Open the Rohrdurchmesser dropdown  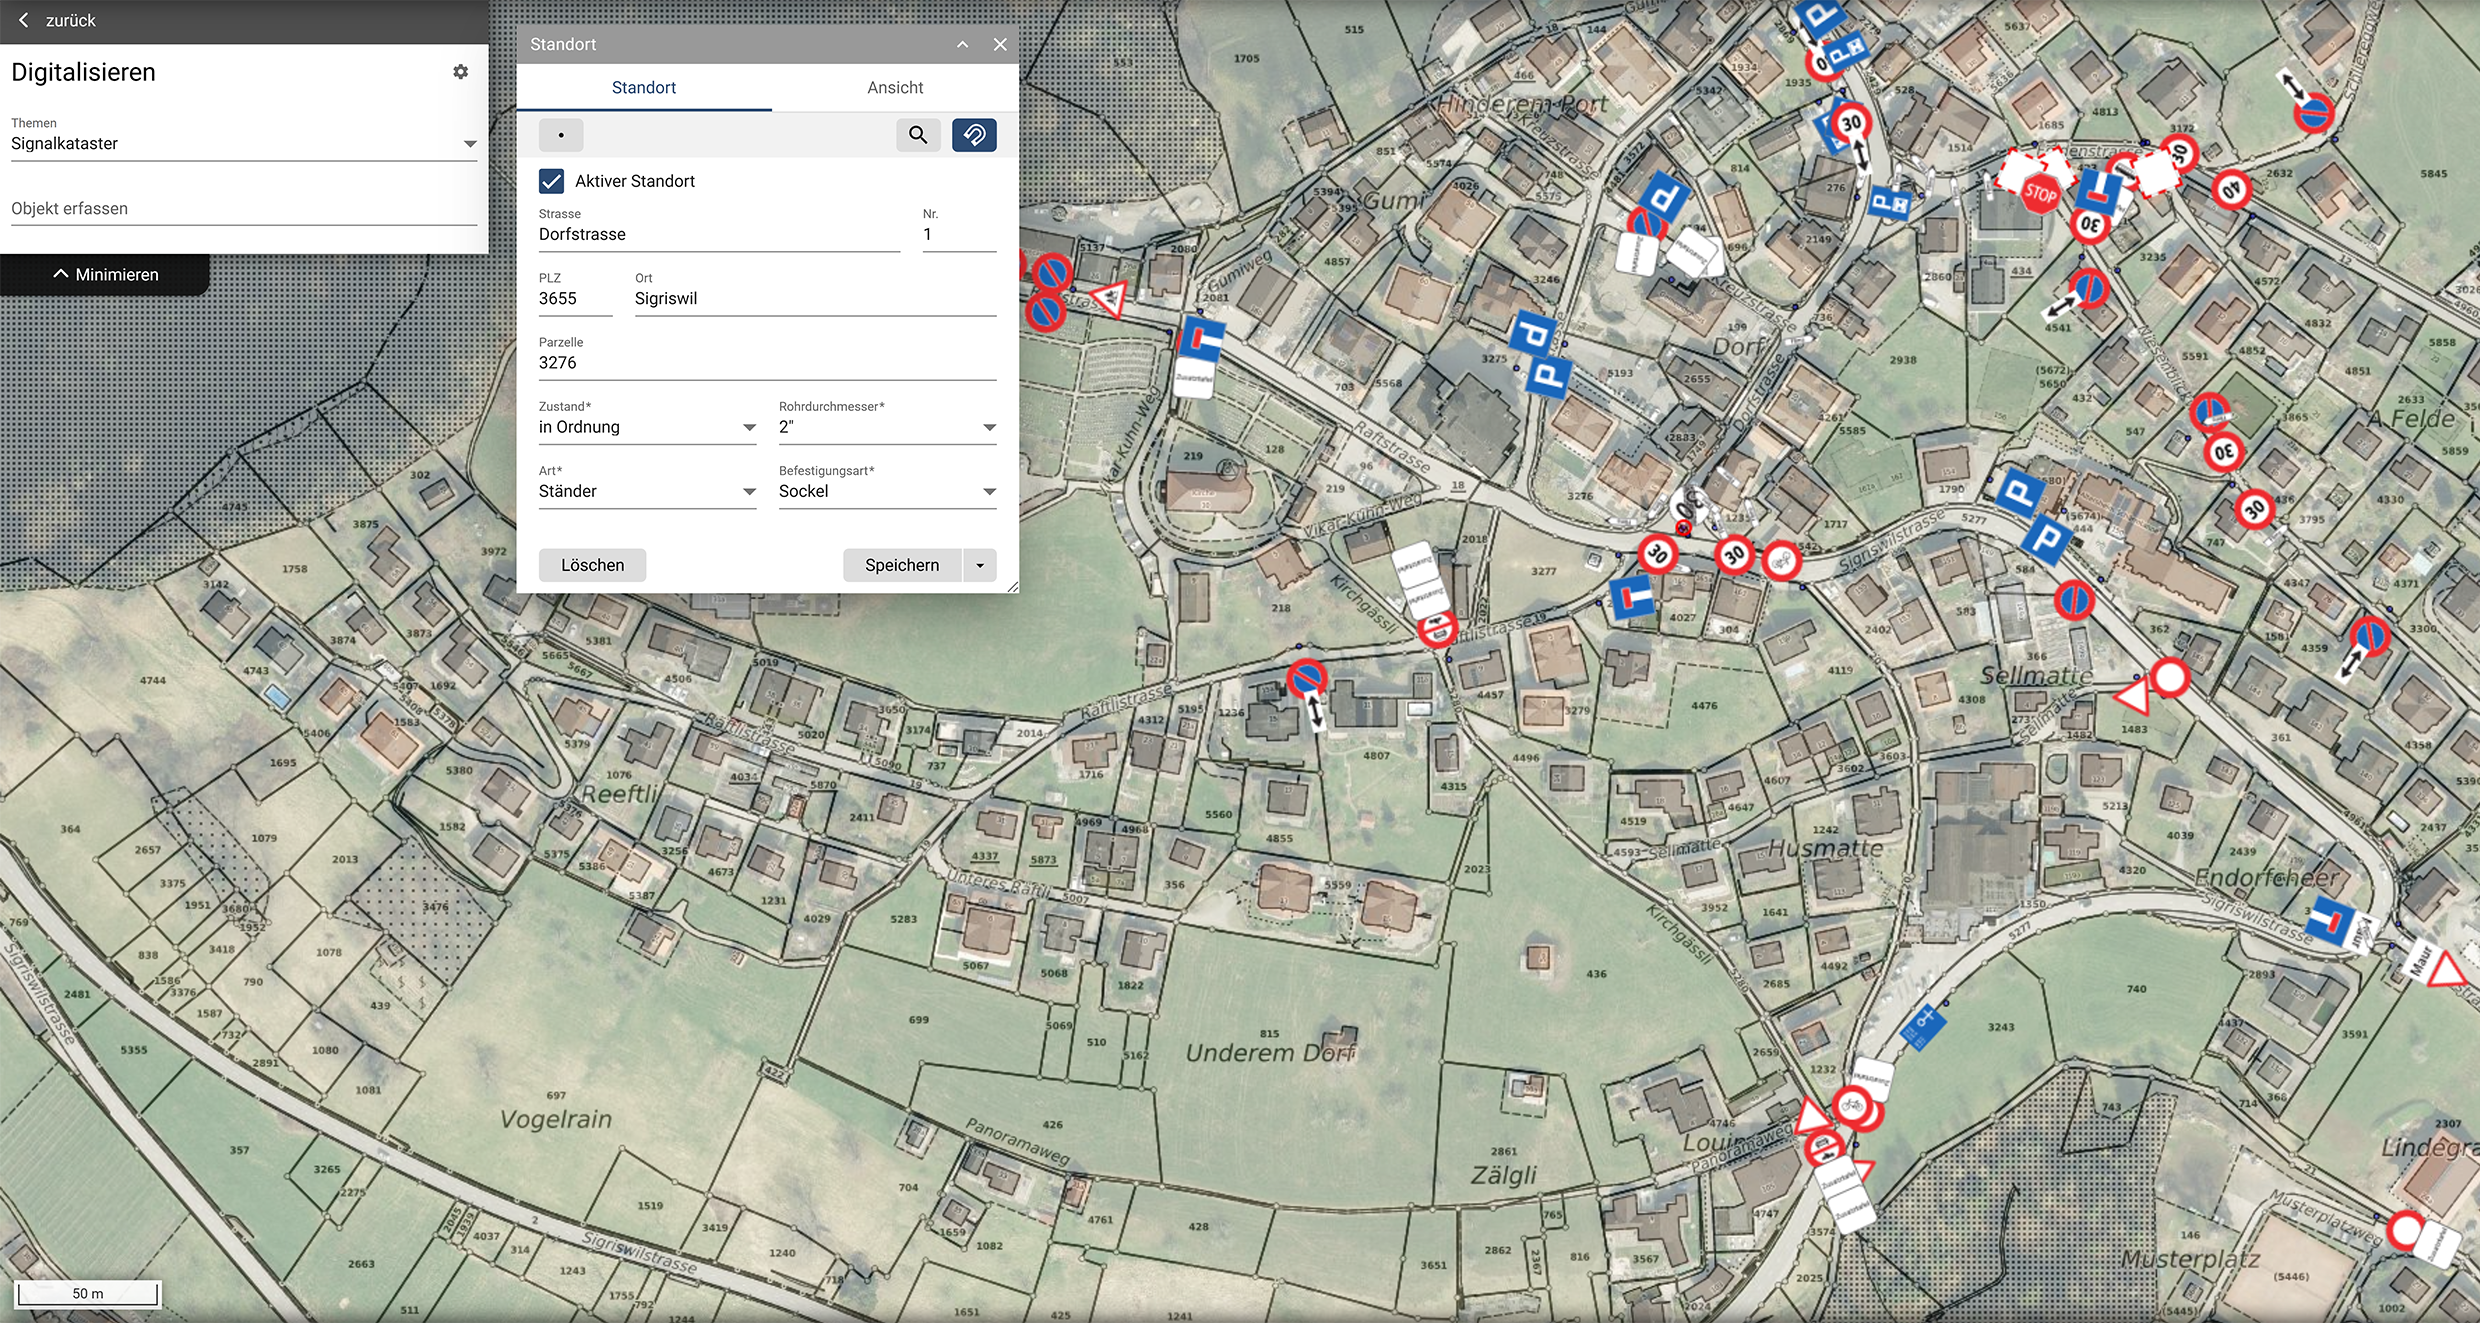887,428
